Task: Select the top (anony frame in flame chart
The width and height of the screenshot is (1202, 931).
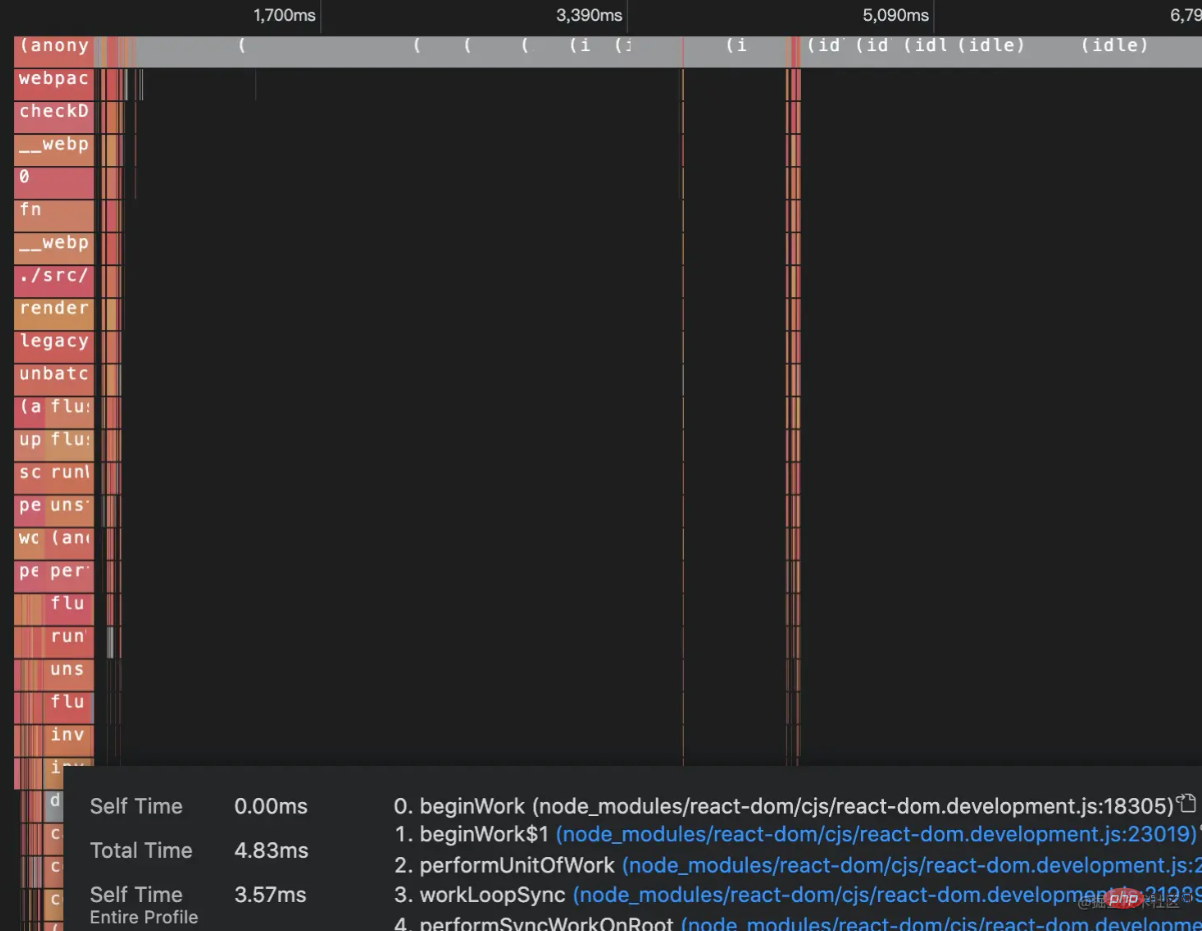Action: coord(54,46)
